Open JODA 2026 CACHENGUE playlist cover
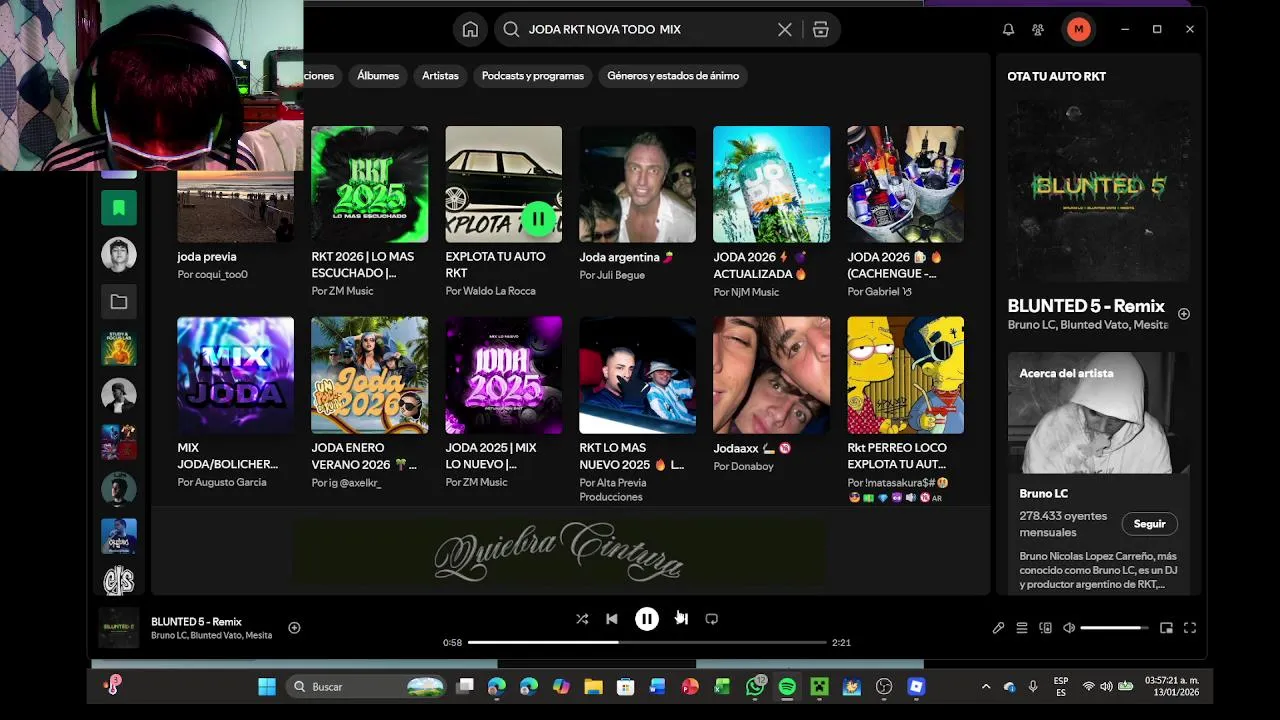 (905, 184)
